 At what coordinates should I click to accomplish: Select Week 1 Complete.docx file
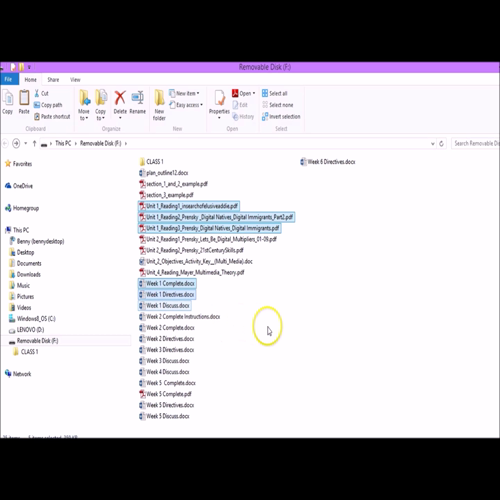pyautogui.click(x=167, y=283)
